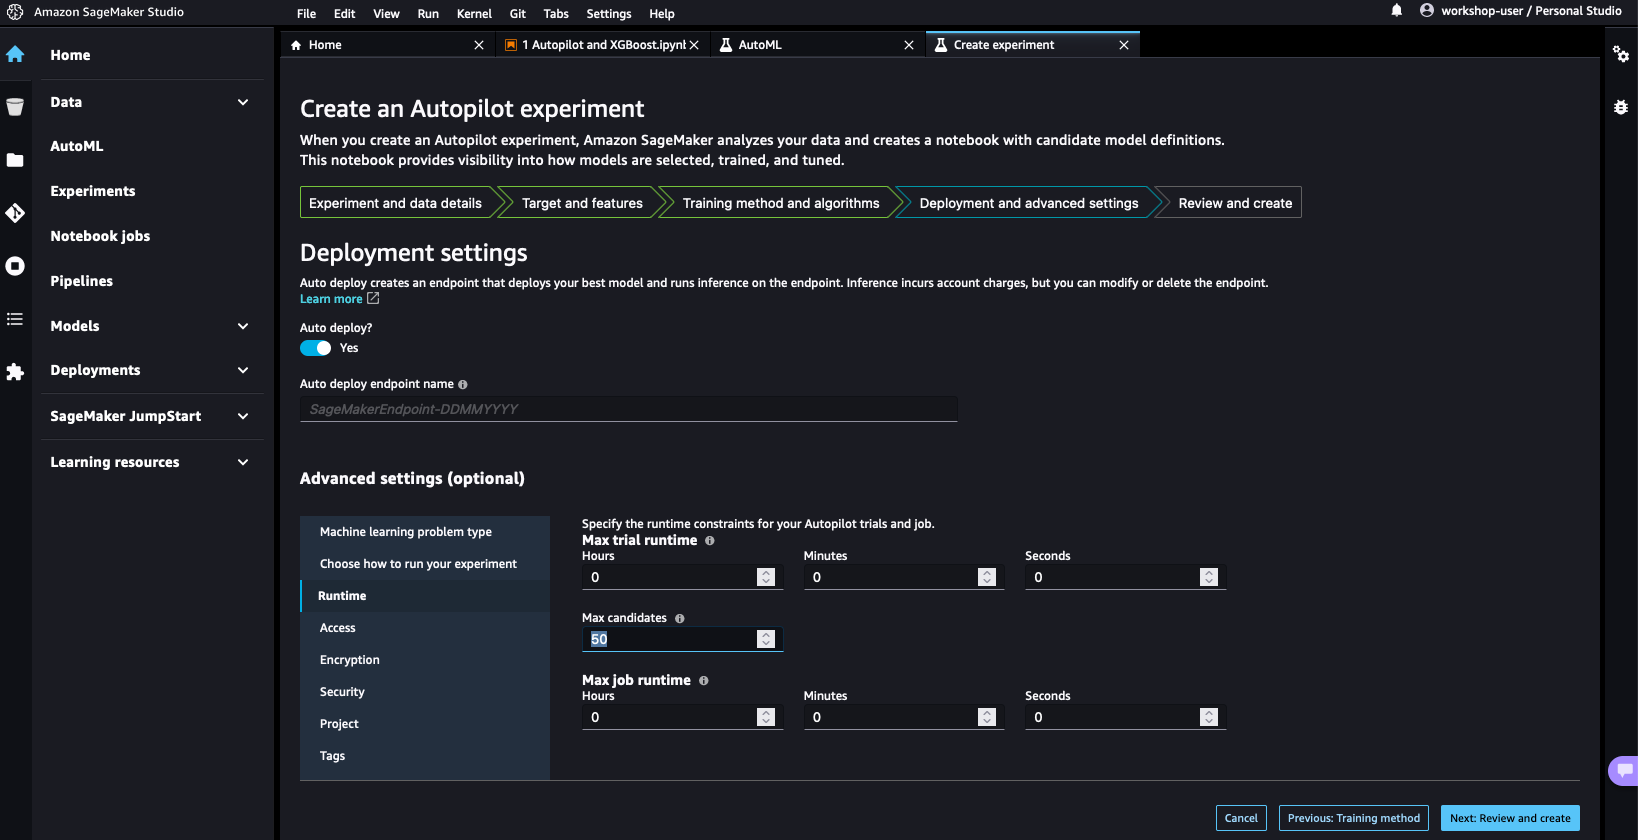Close the Autopilot and XGBoost notebook tab

(x=694, y=45)
